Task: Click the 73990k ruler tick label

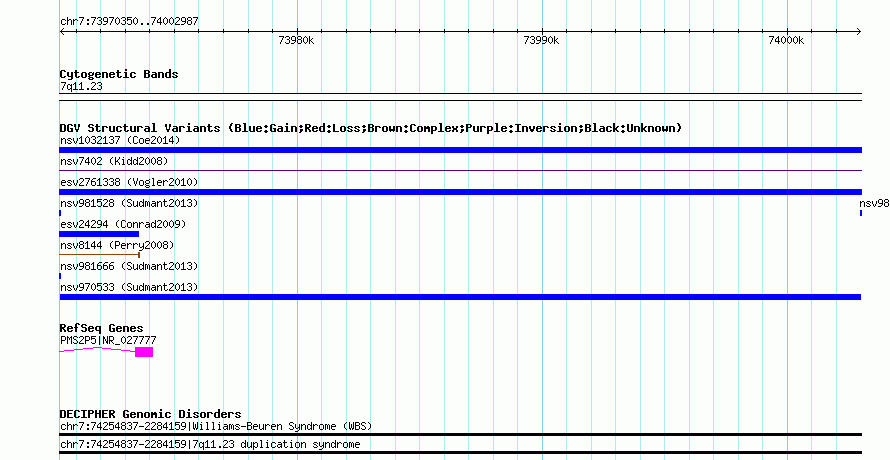Action: pos(541,40)
